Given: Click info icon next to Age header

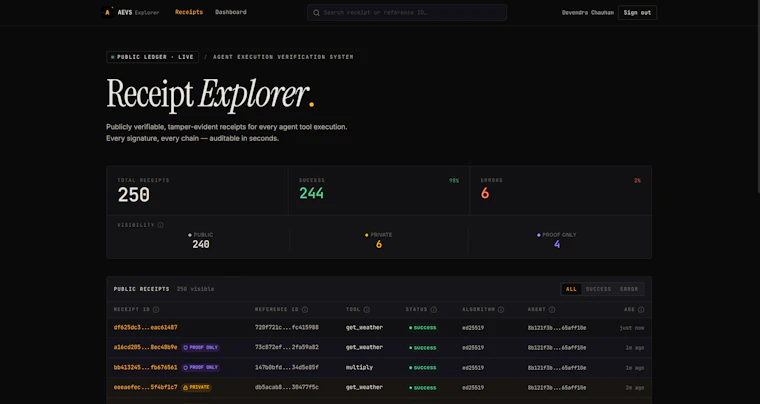Looking at the screenshot, I should click(641, 310).
